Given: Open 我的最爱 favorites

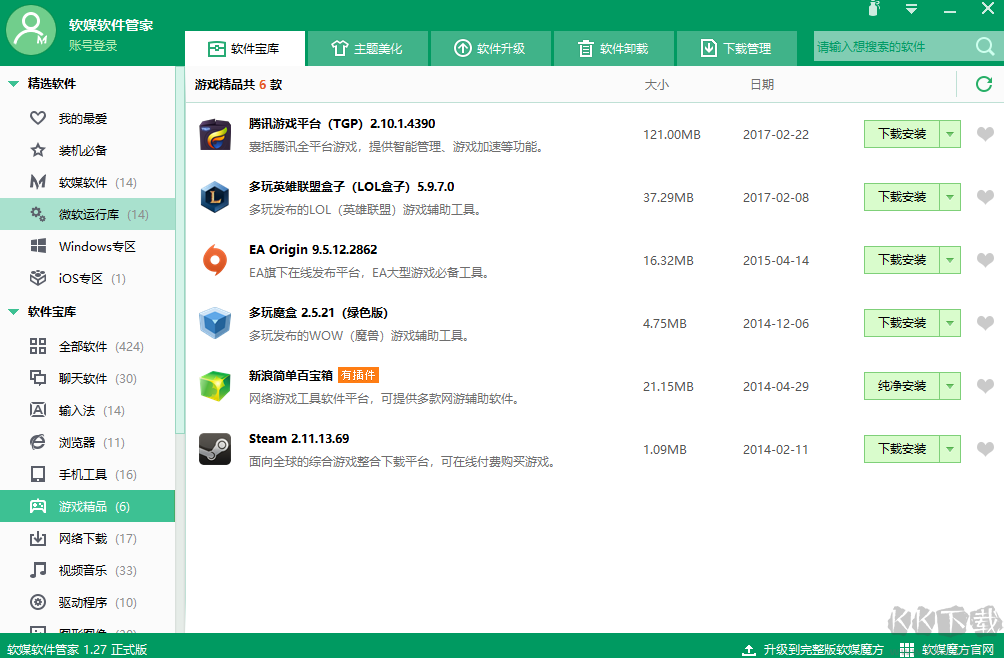Looking at the screenshot, I should click(87, 118).
